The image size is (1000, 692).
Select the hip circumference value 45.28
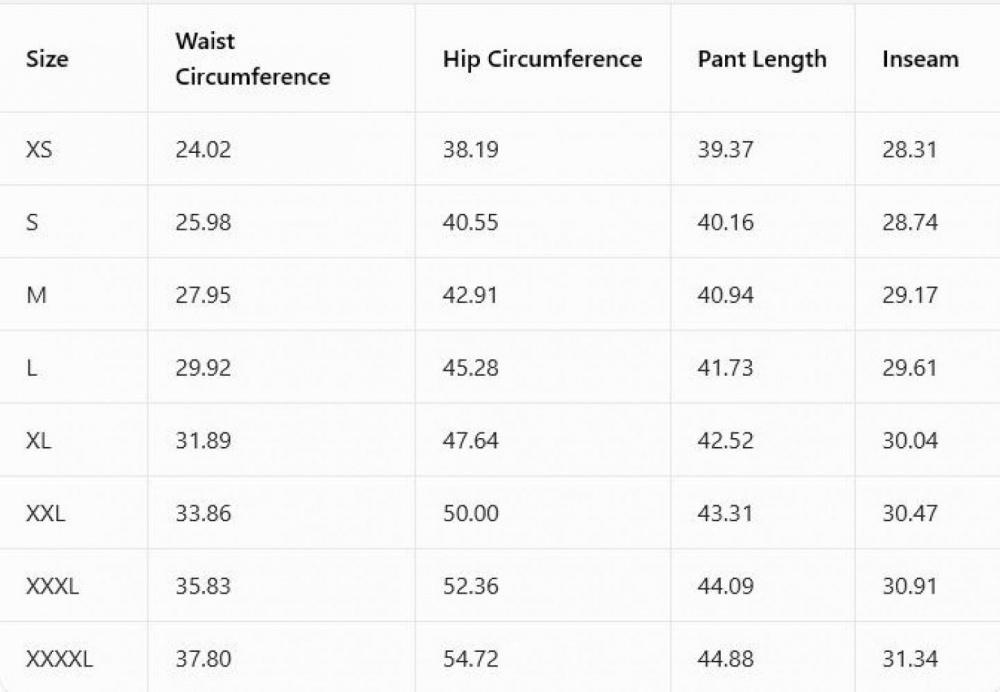[x=470, y=368]
